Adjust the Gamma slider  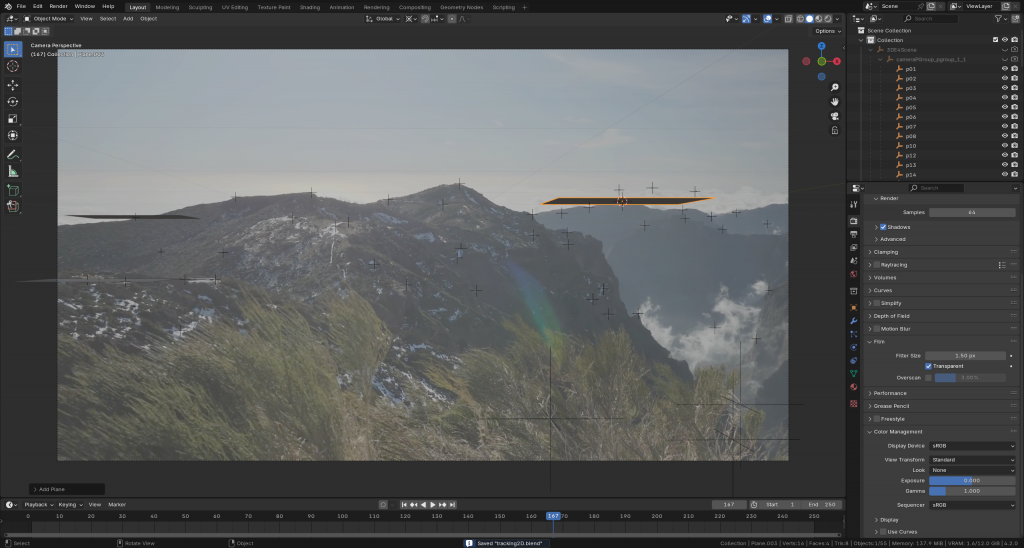(x=972, y=491)
